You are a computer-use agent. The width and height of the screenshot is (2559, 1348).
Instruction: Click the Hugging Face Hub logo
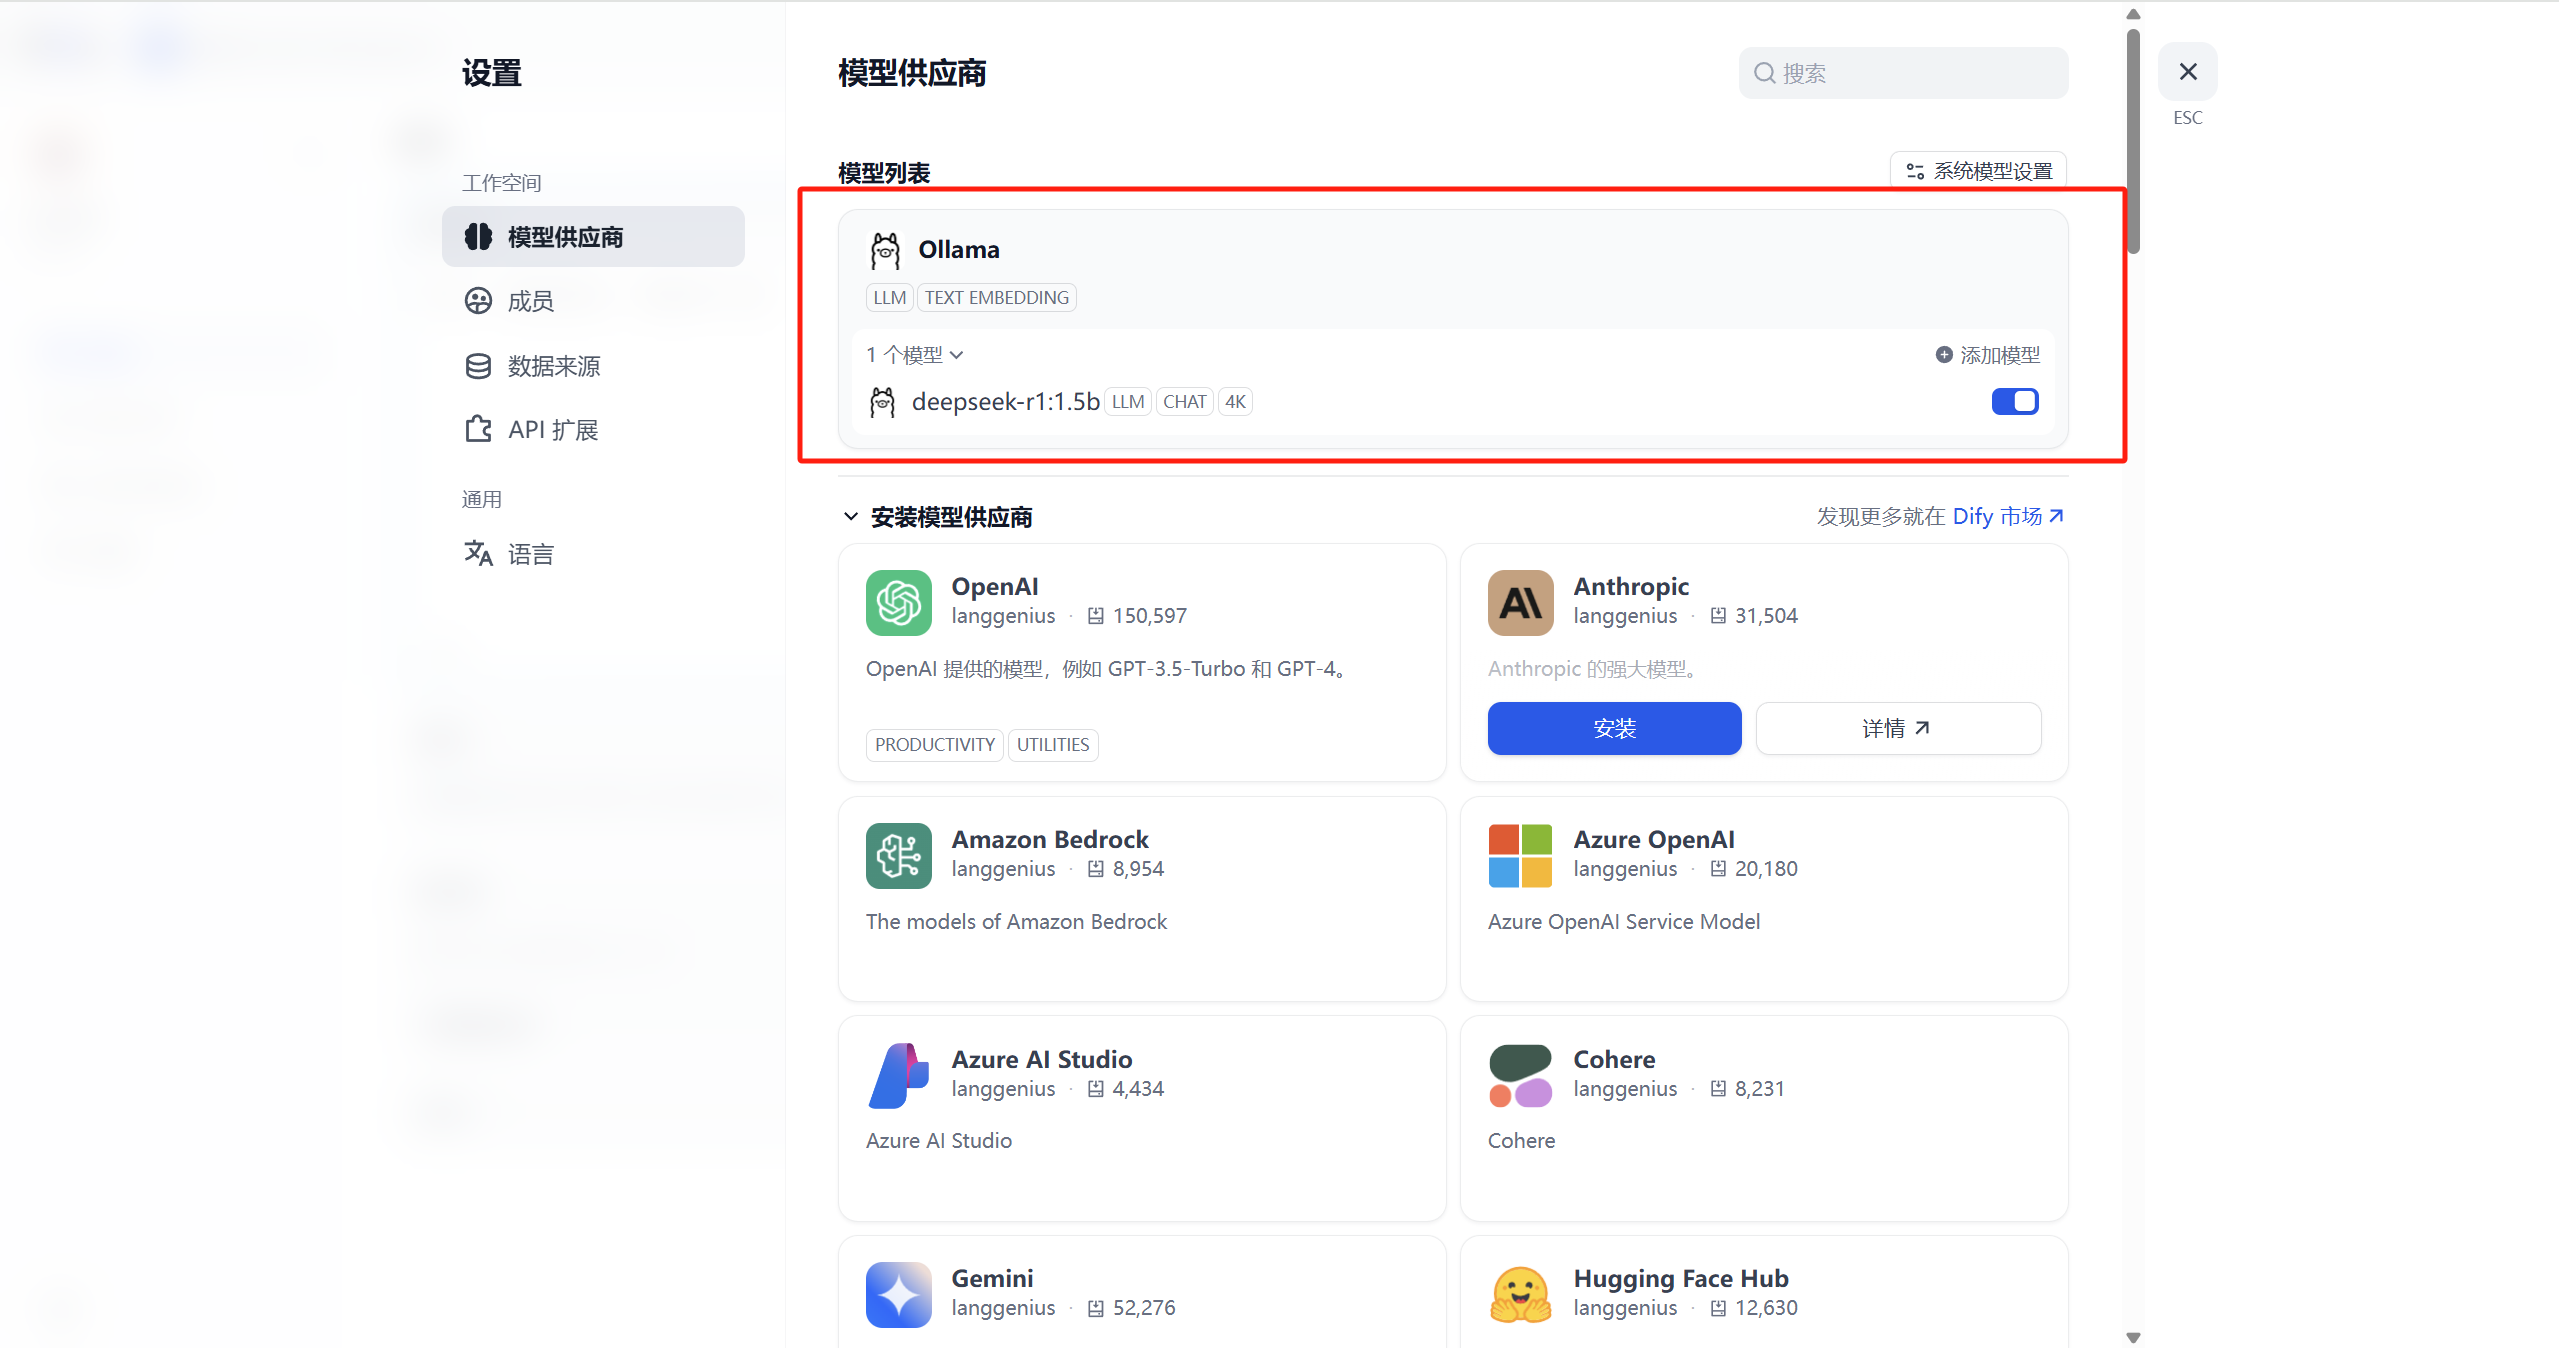[1518, 1294]
